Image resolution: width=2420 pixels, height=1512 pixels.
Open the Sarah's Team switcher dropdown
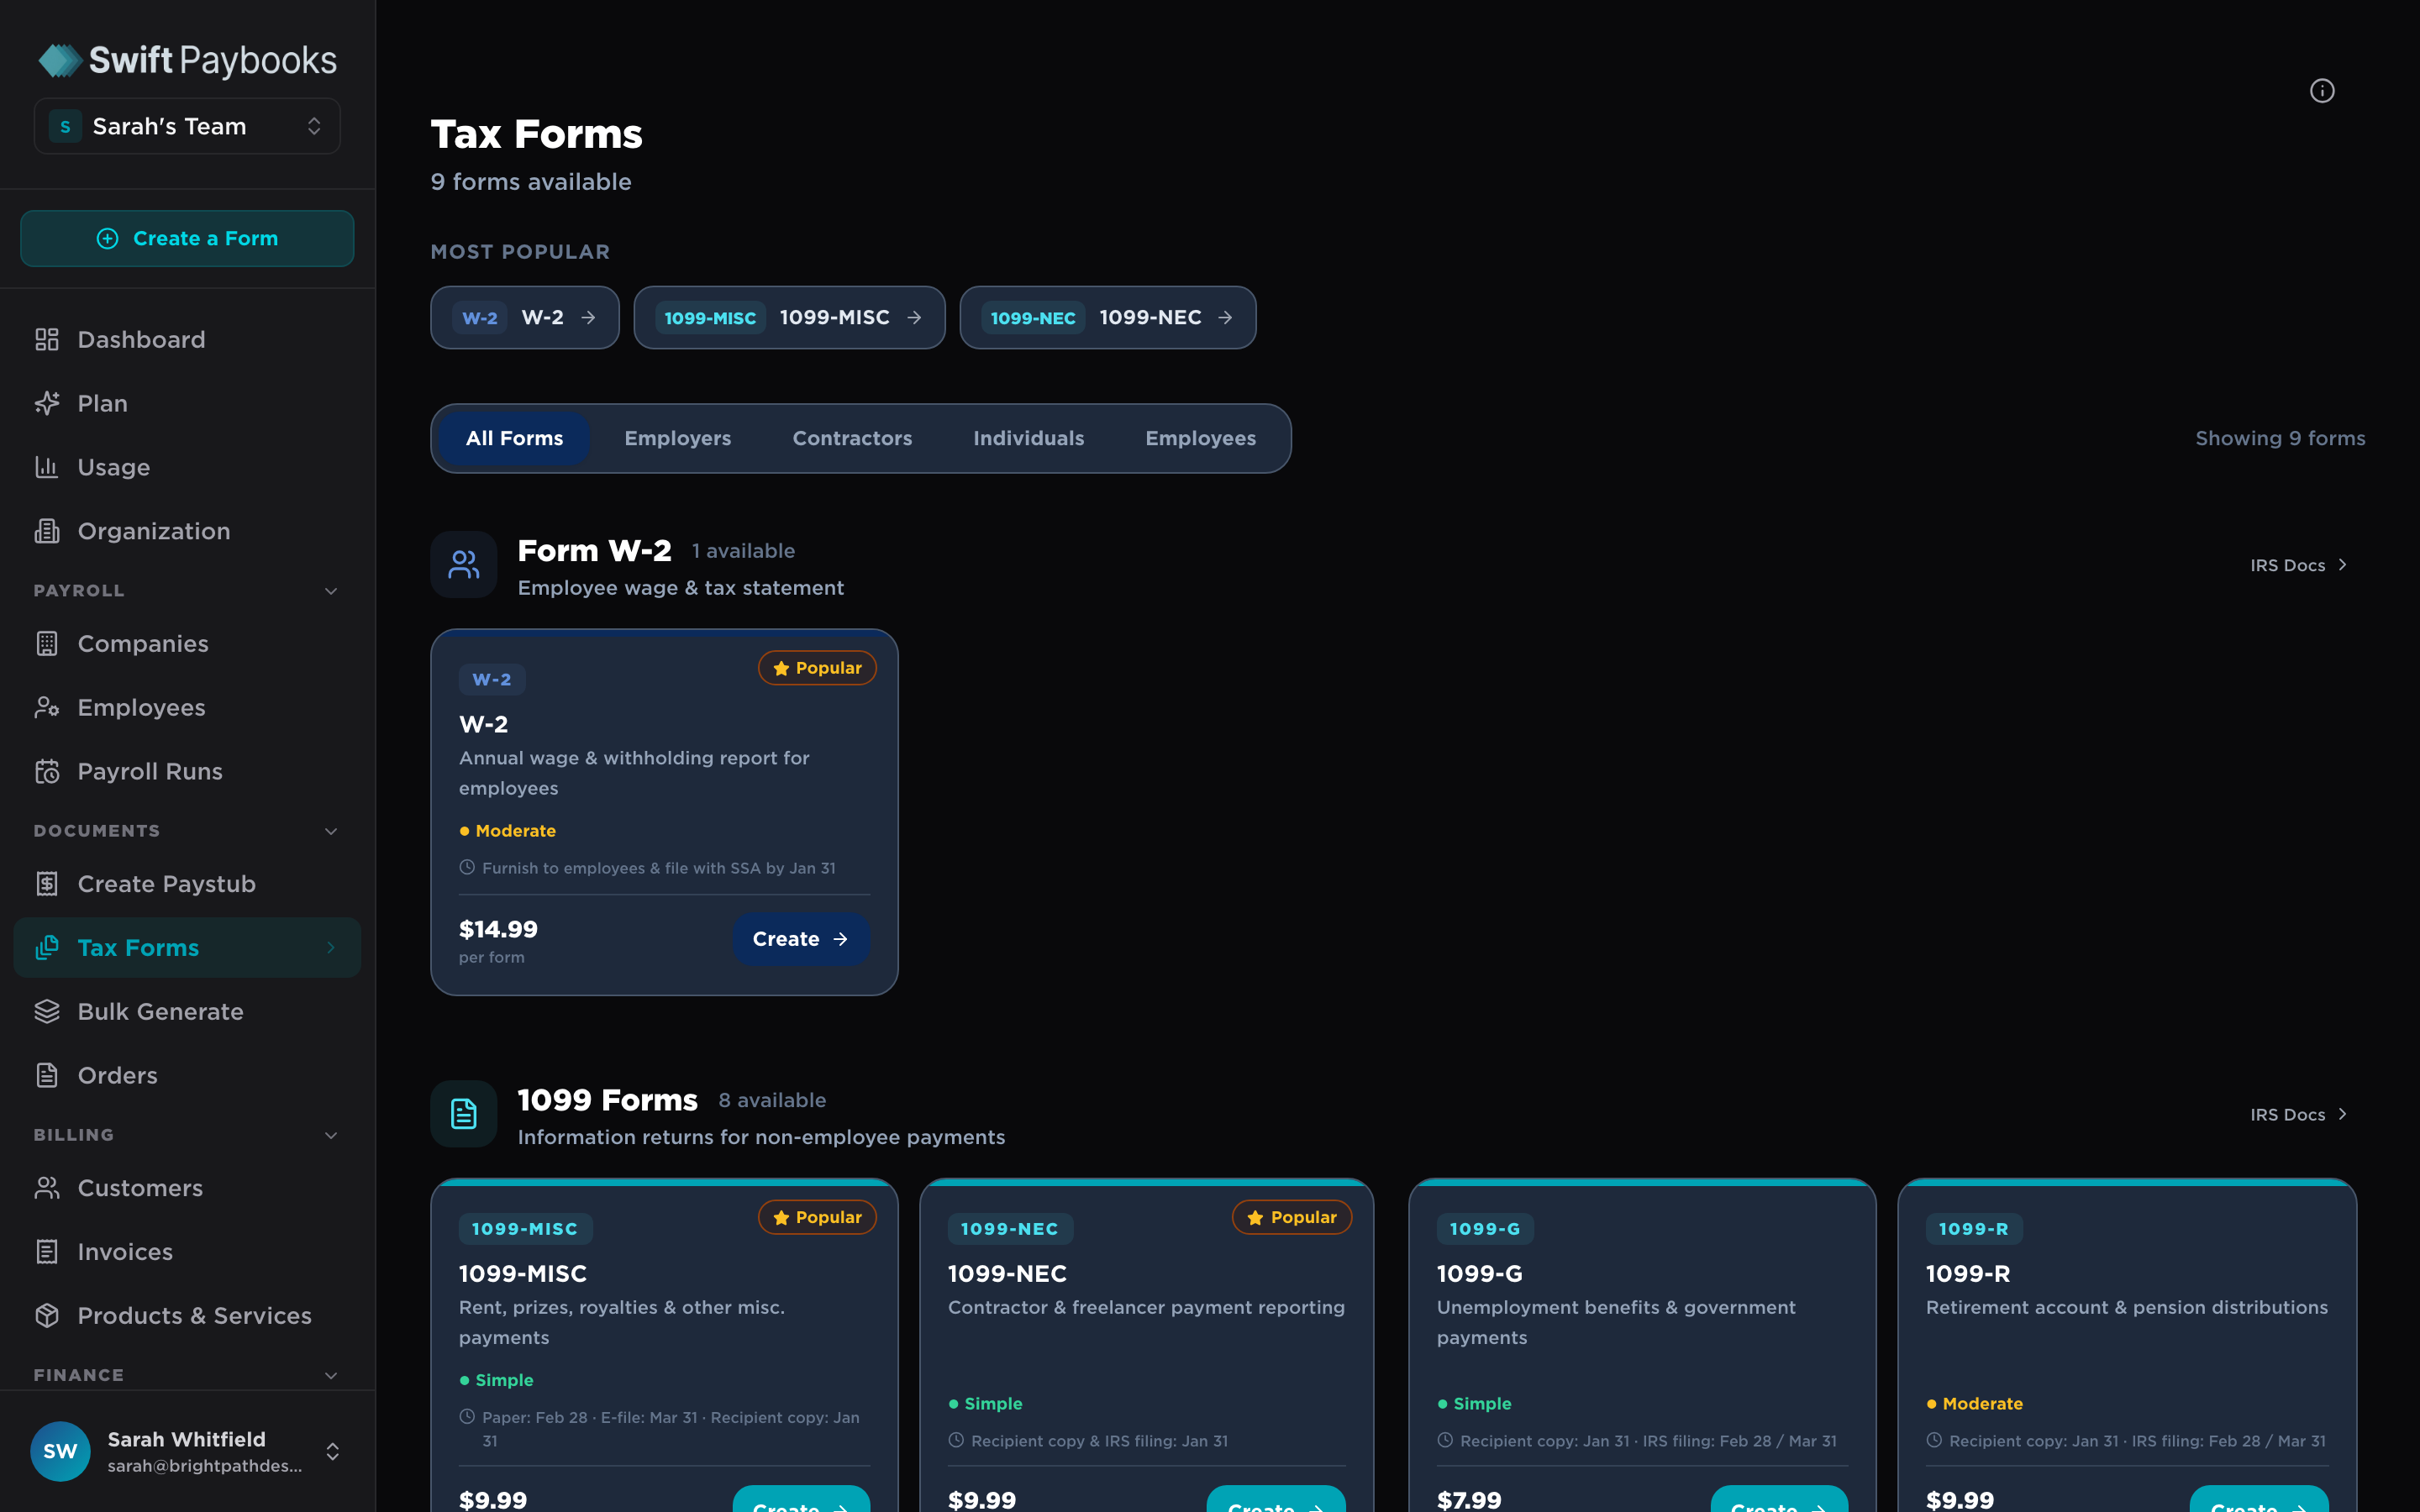(x=187, y=126)
